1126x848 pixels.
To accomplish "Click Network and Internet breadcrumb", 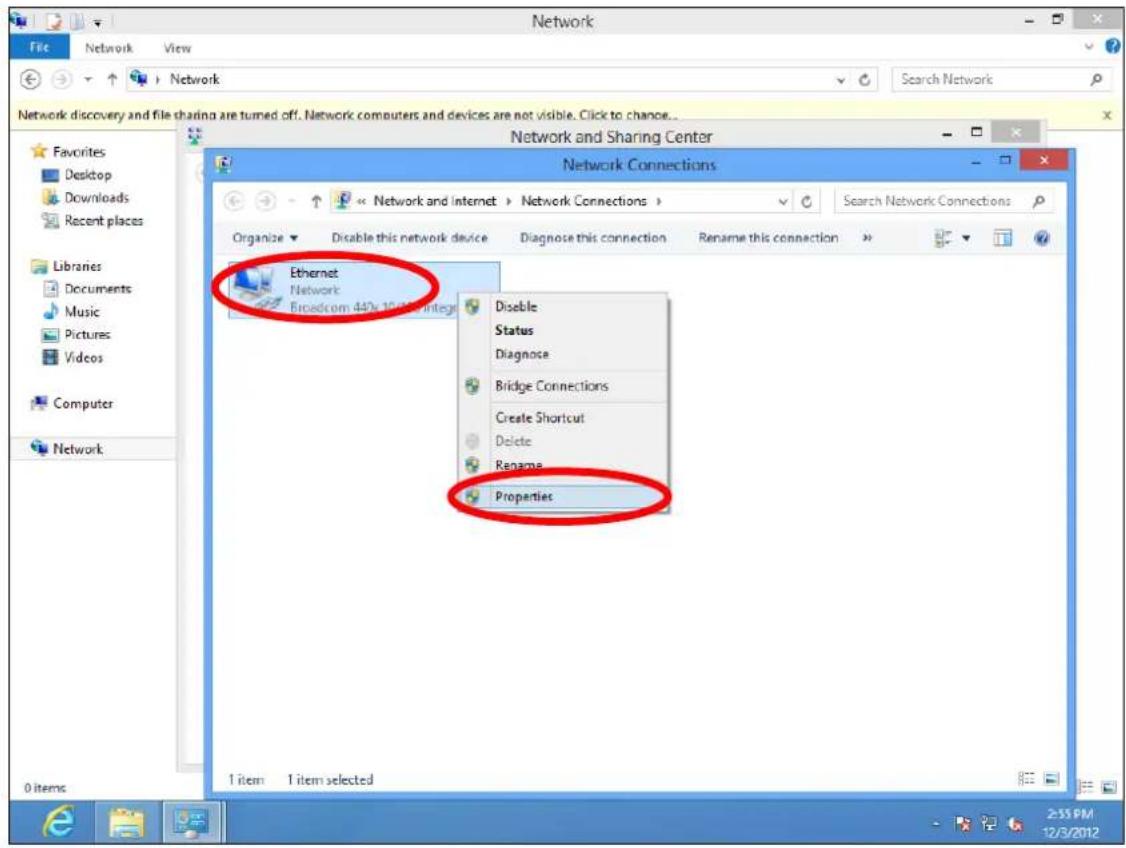I will (x=434, y=202).
